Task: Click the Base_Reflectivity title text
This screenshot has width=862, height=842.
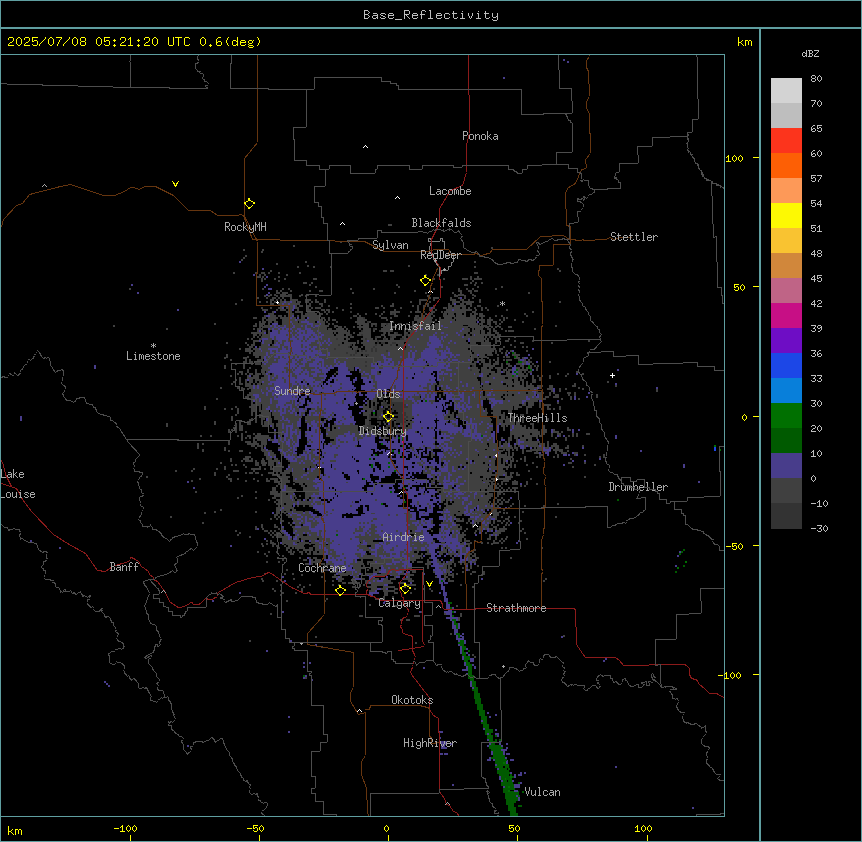Action: pos(431,15)
